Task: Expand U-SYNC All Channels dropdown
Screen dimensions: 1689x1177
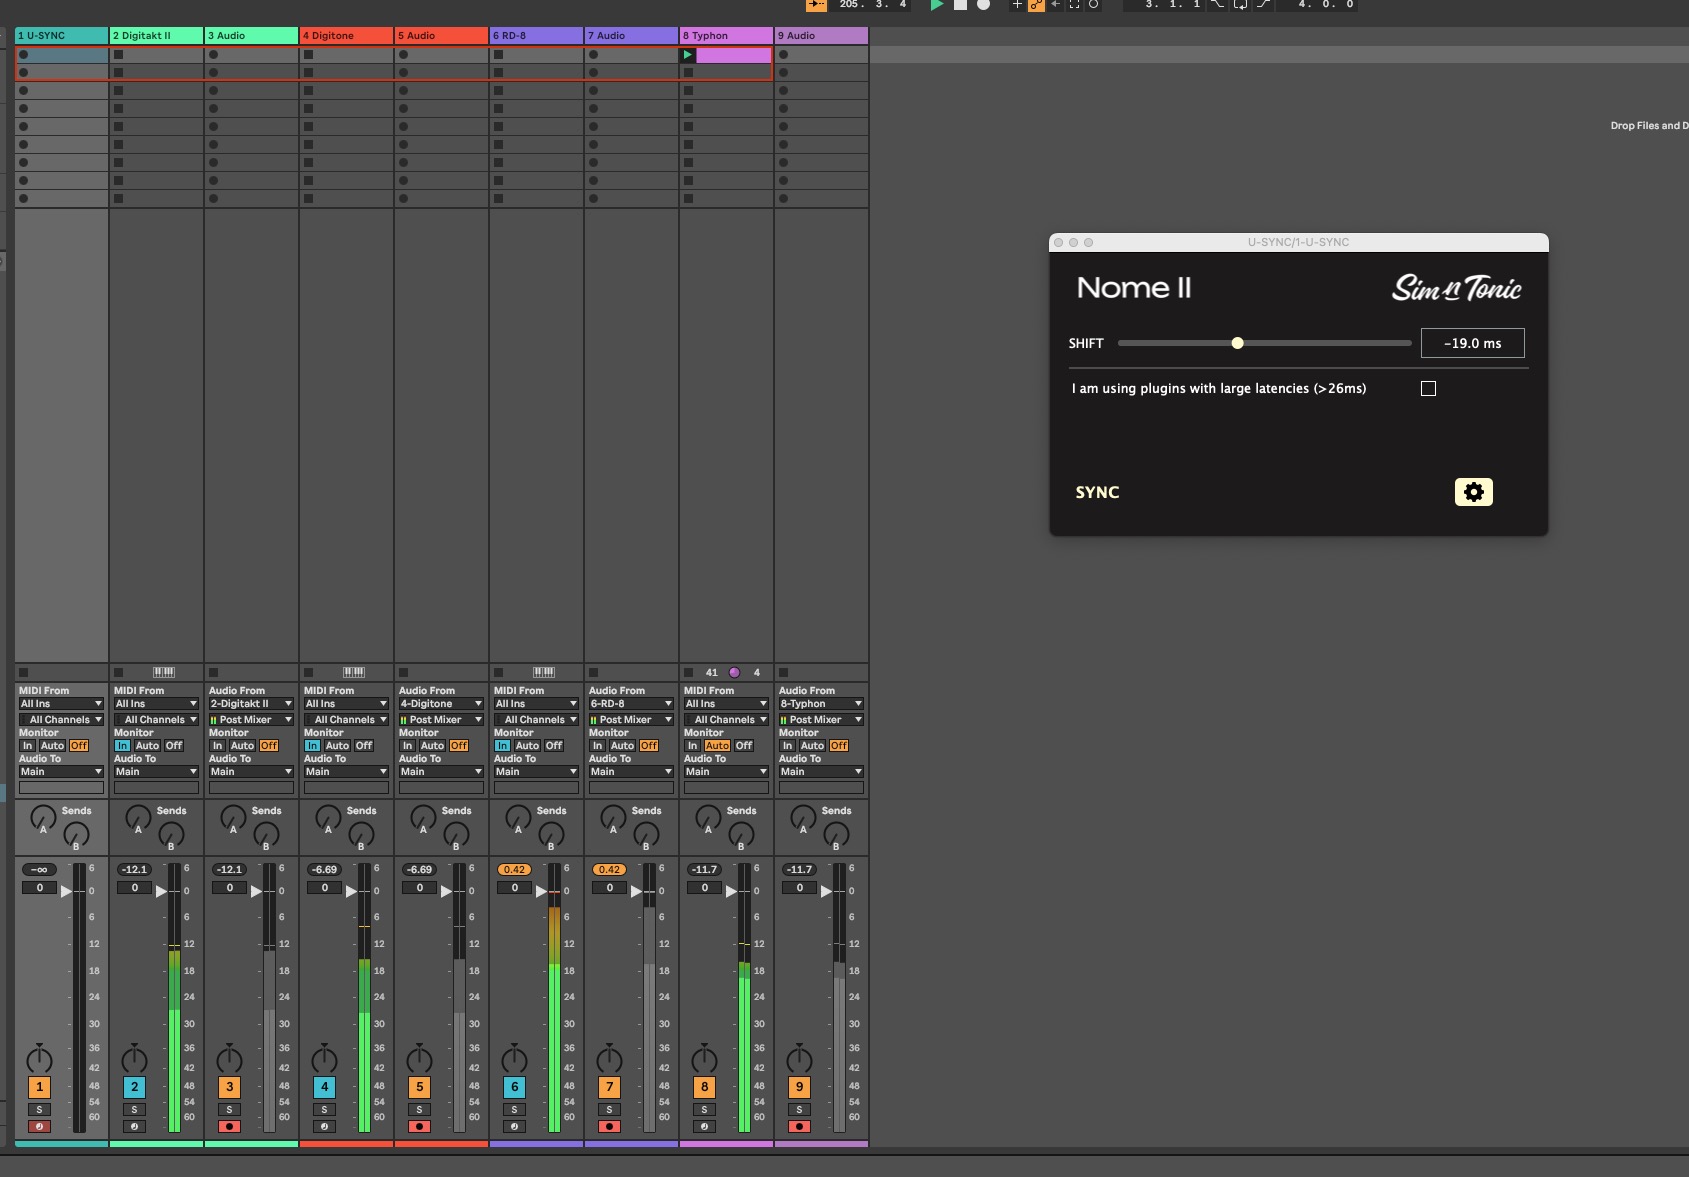Action: coord(61,720)
